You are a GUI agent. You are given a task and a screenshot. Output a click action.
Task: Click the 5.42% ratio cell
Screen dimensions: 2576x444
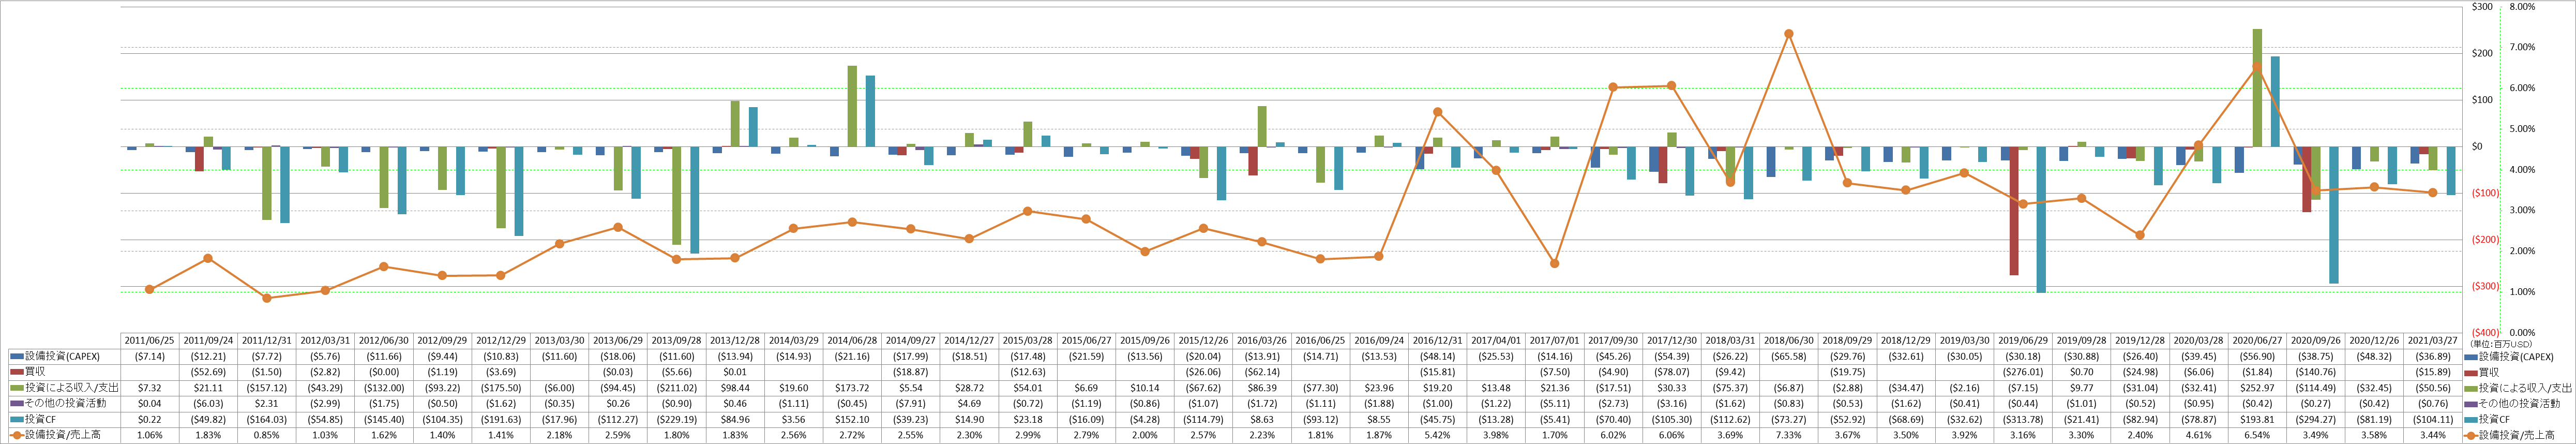click(x=1437, y=436)
